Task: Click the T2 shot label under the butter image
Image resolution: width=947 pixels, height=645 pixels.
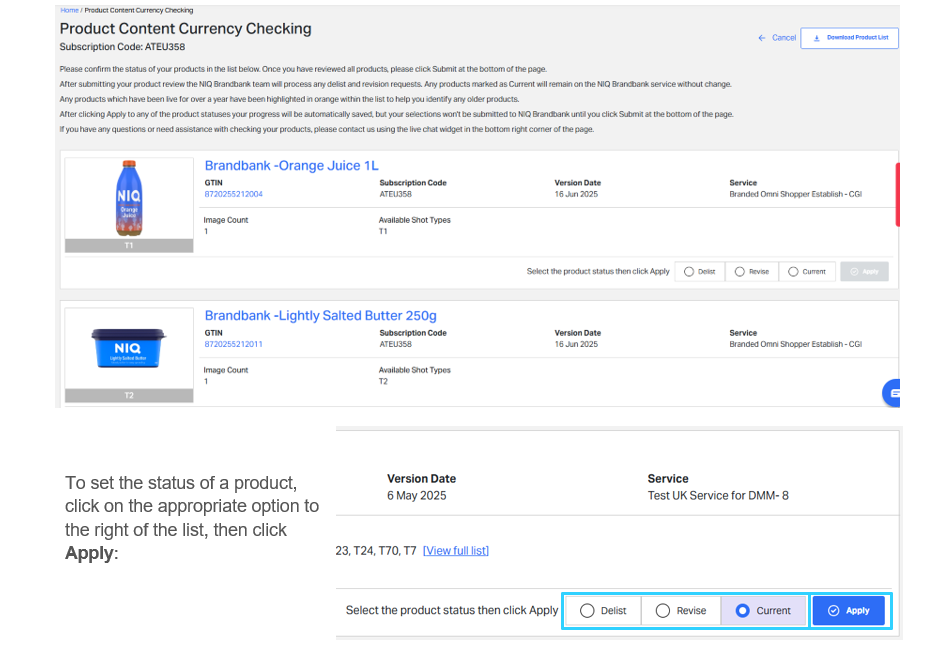Action: [129, 395]
